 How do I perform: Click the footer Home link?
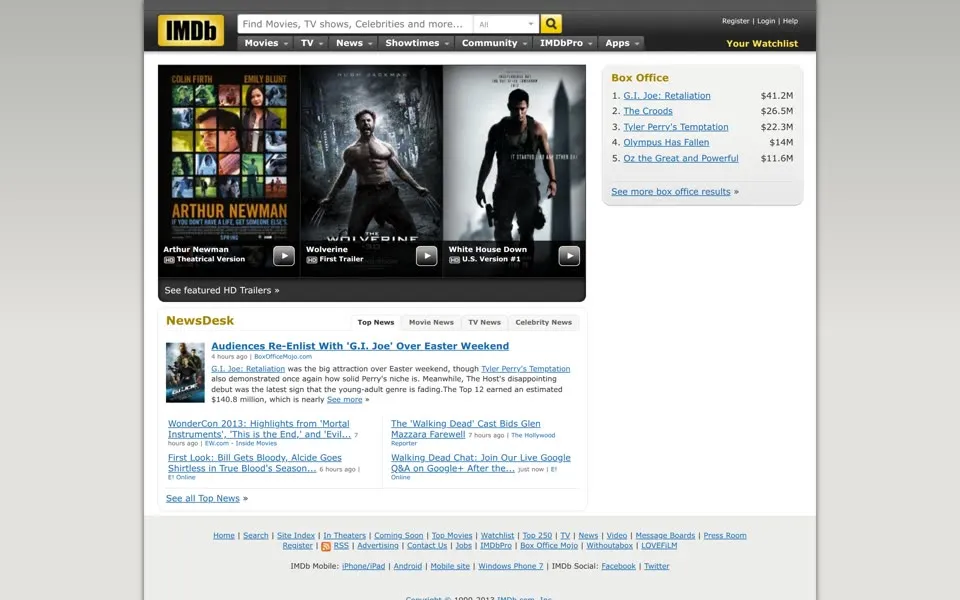223,535
